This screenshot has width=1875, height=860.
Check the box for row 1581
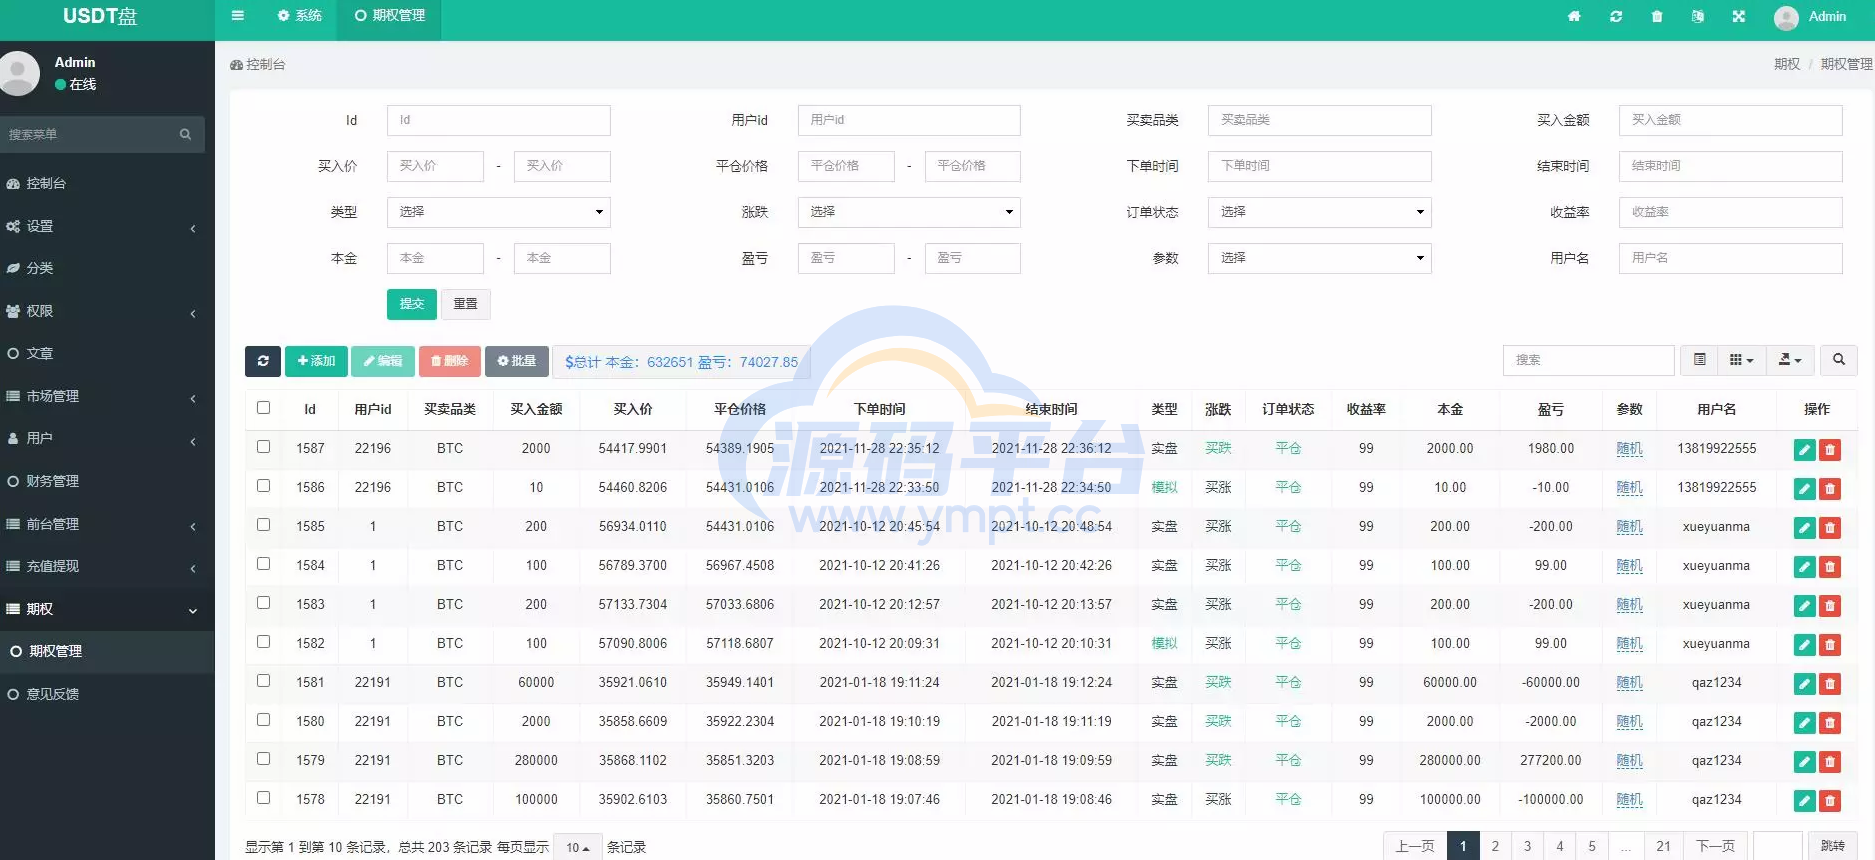(x=263, y=680)
